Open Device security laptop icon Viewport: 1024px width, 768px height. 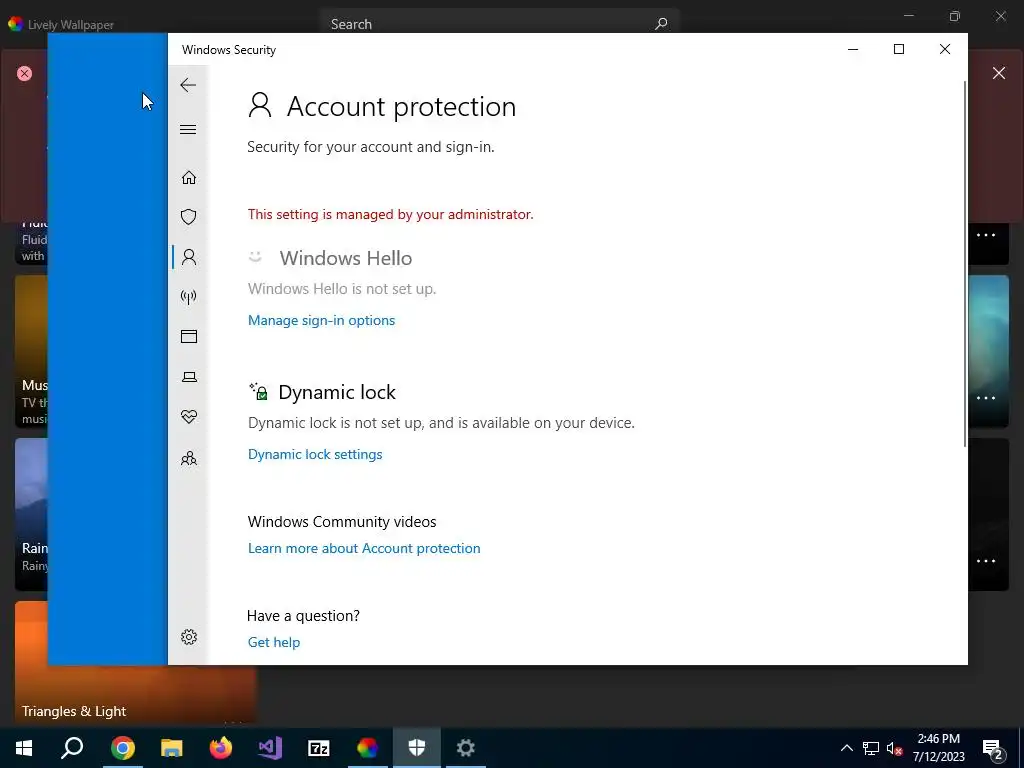pos(189,377)
